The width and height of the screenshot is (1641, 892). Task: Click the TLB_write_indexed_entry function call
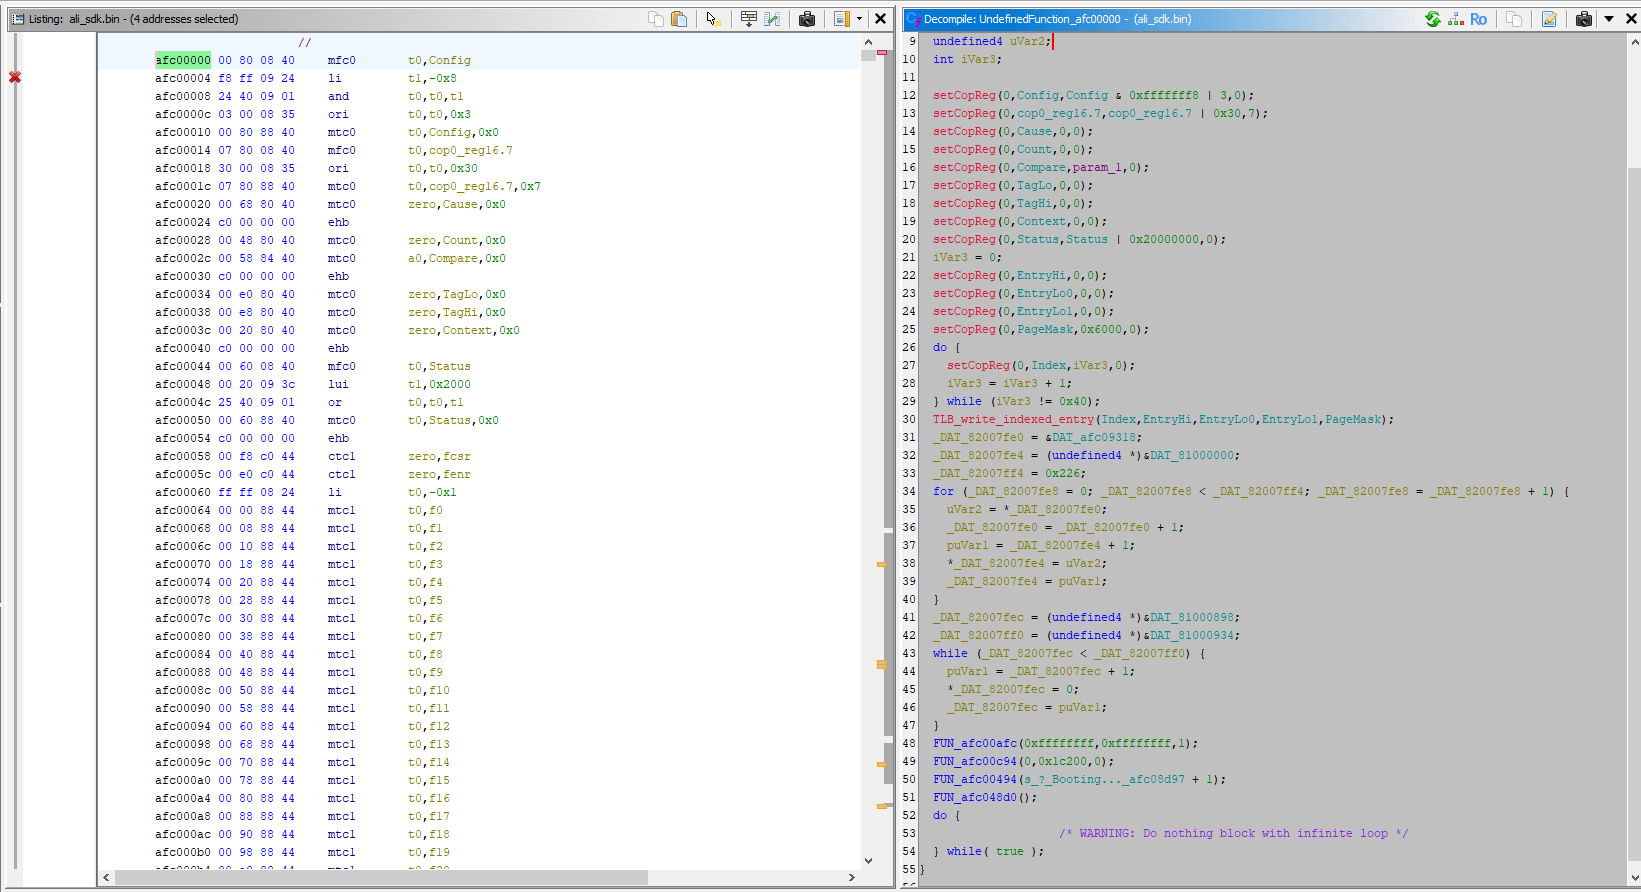pyautogui.click(x=1013, y=419)
